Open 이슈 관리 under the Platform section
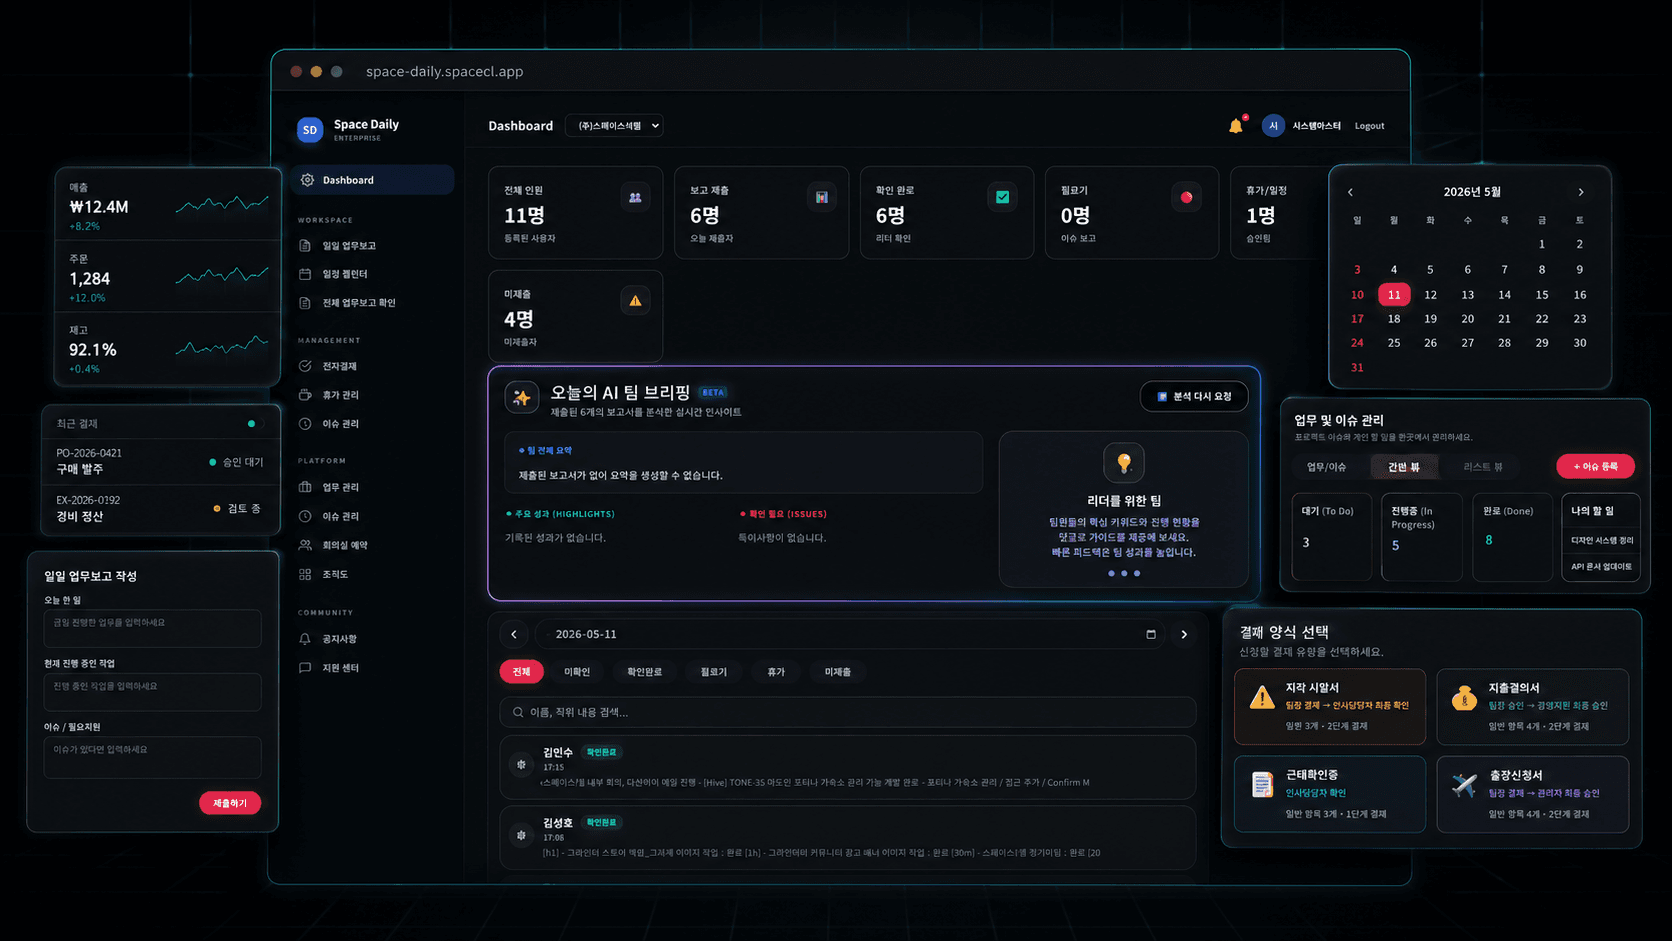Image resolution: width=1672 pixels, height=941 pixels. (340, 517)
